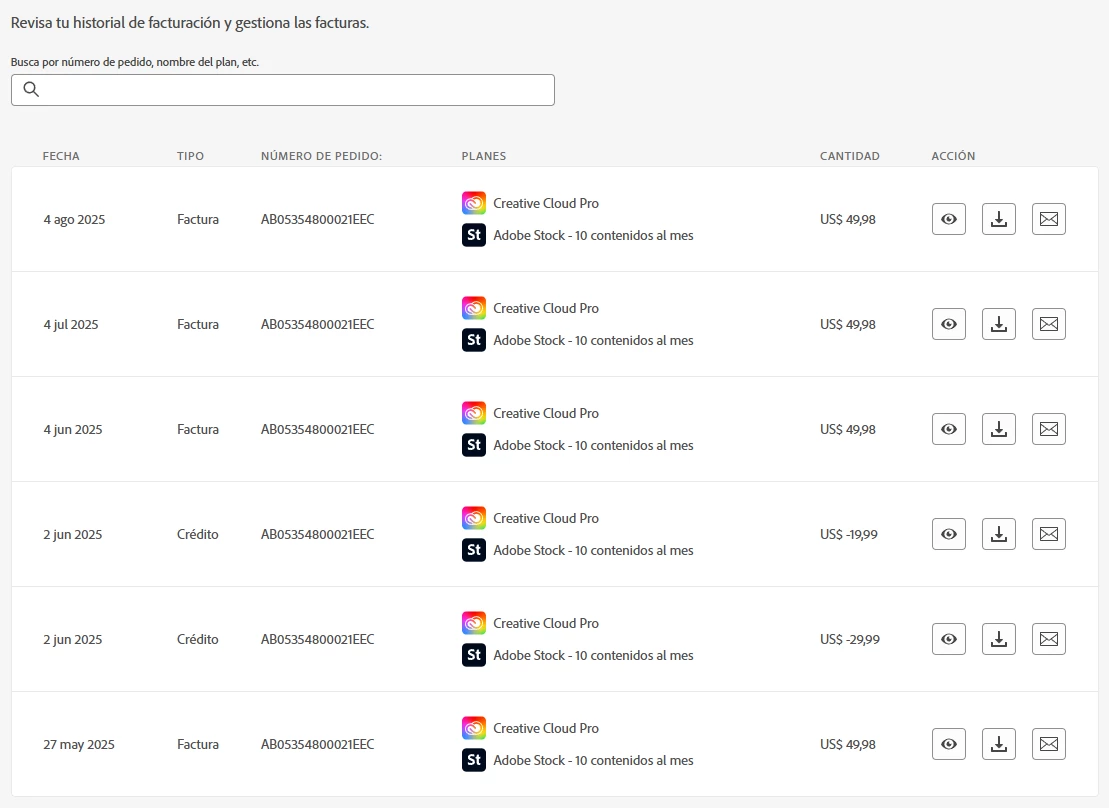
Task: Click 'Crédito' in the US$ -29,99 row
Action: pos(197,639)
